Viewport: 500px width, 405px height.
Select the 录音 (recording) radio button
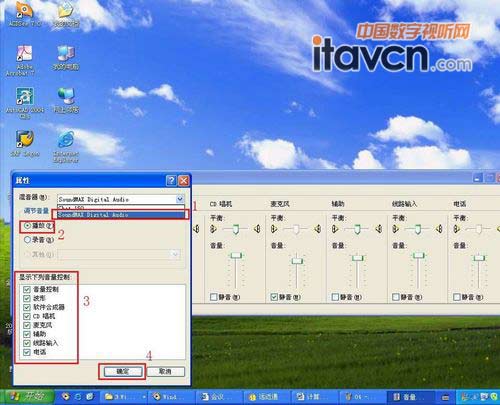click(x=28, y=240)
